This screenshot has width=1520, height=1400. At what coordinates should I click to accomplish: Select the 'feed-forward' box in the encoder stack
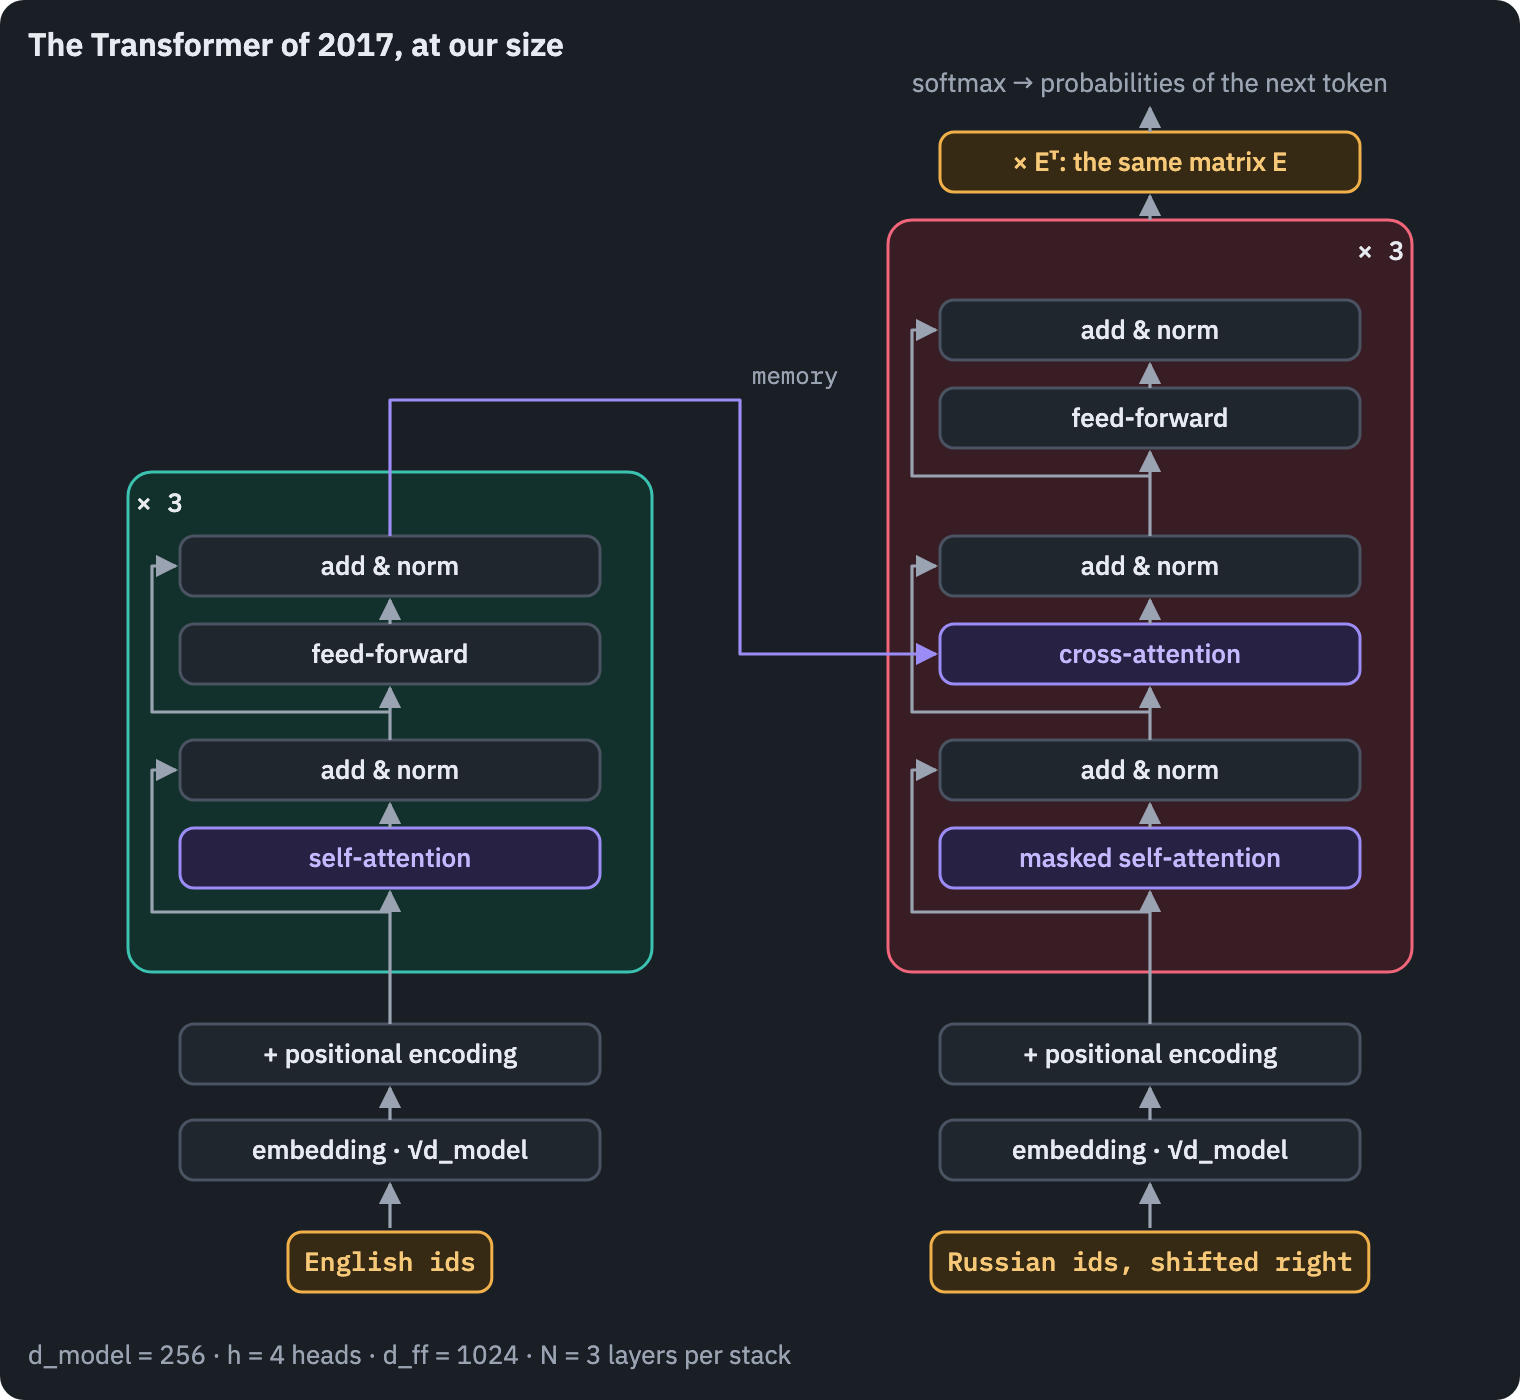pyautogui.click(x=390, y=654)
